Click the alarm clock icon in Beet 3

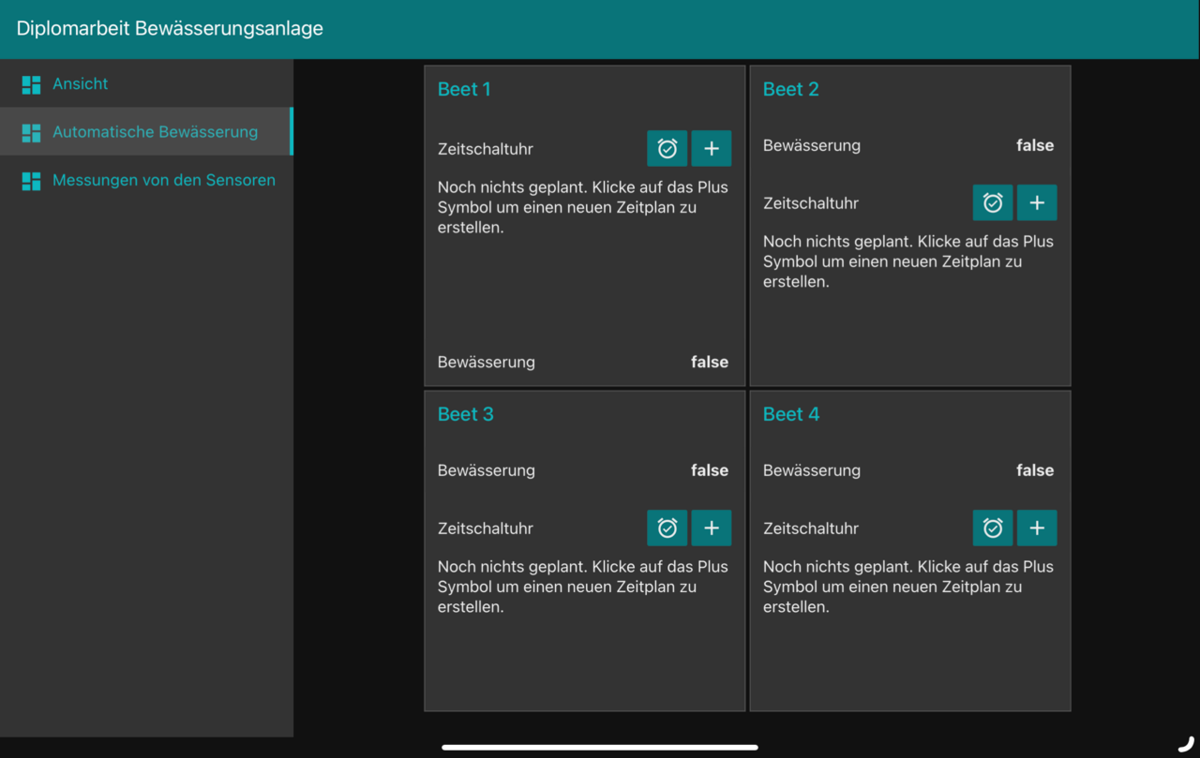click(667, 528)
